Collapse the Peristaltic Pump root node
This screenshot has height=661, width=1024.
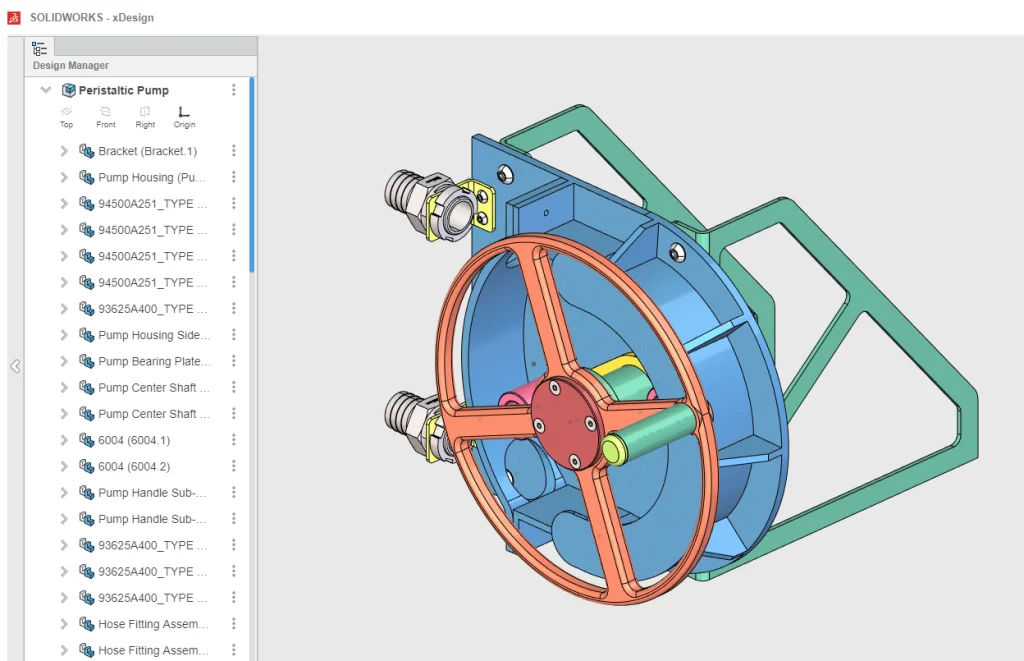(x=45, y=90)
